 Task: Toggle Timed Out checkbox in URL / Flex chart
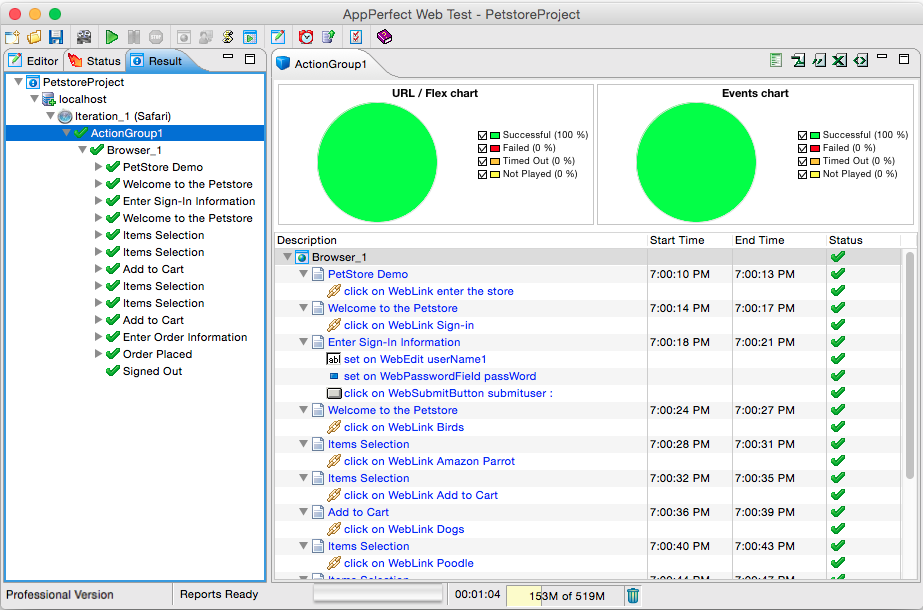coord(483,161)
